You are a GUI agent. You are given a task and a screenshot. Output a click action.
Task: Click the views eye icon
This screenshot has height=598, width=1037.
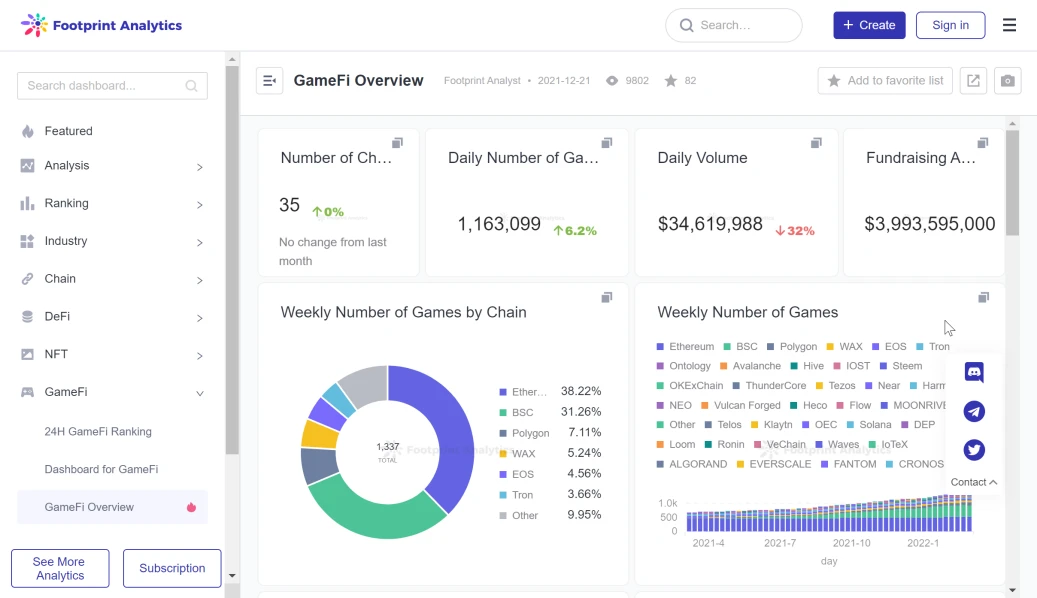click(x=612, y=81)
